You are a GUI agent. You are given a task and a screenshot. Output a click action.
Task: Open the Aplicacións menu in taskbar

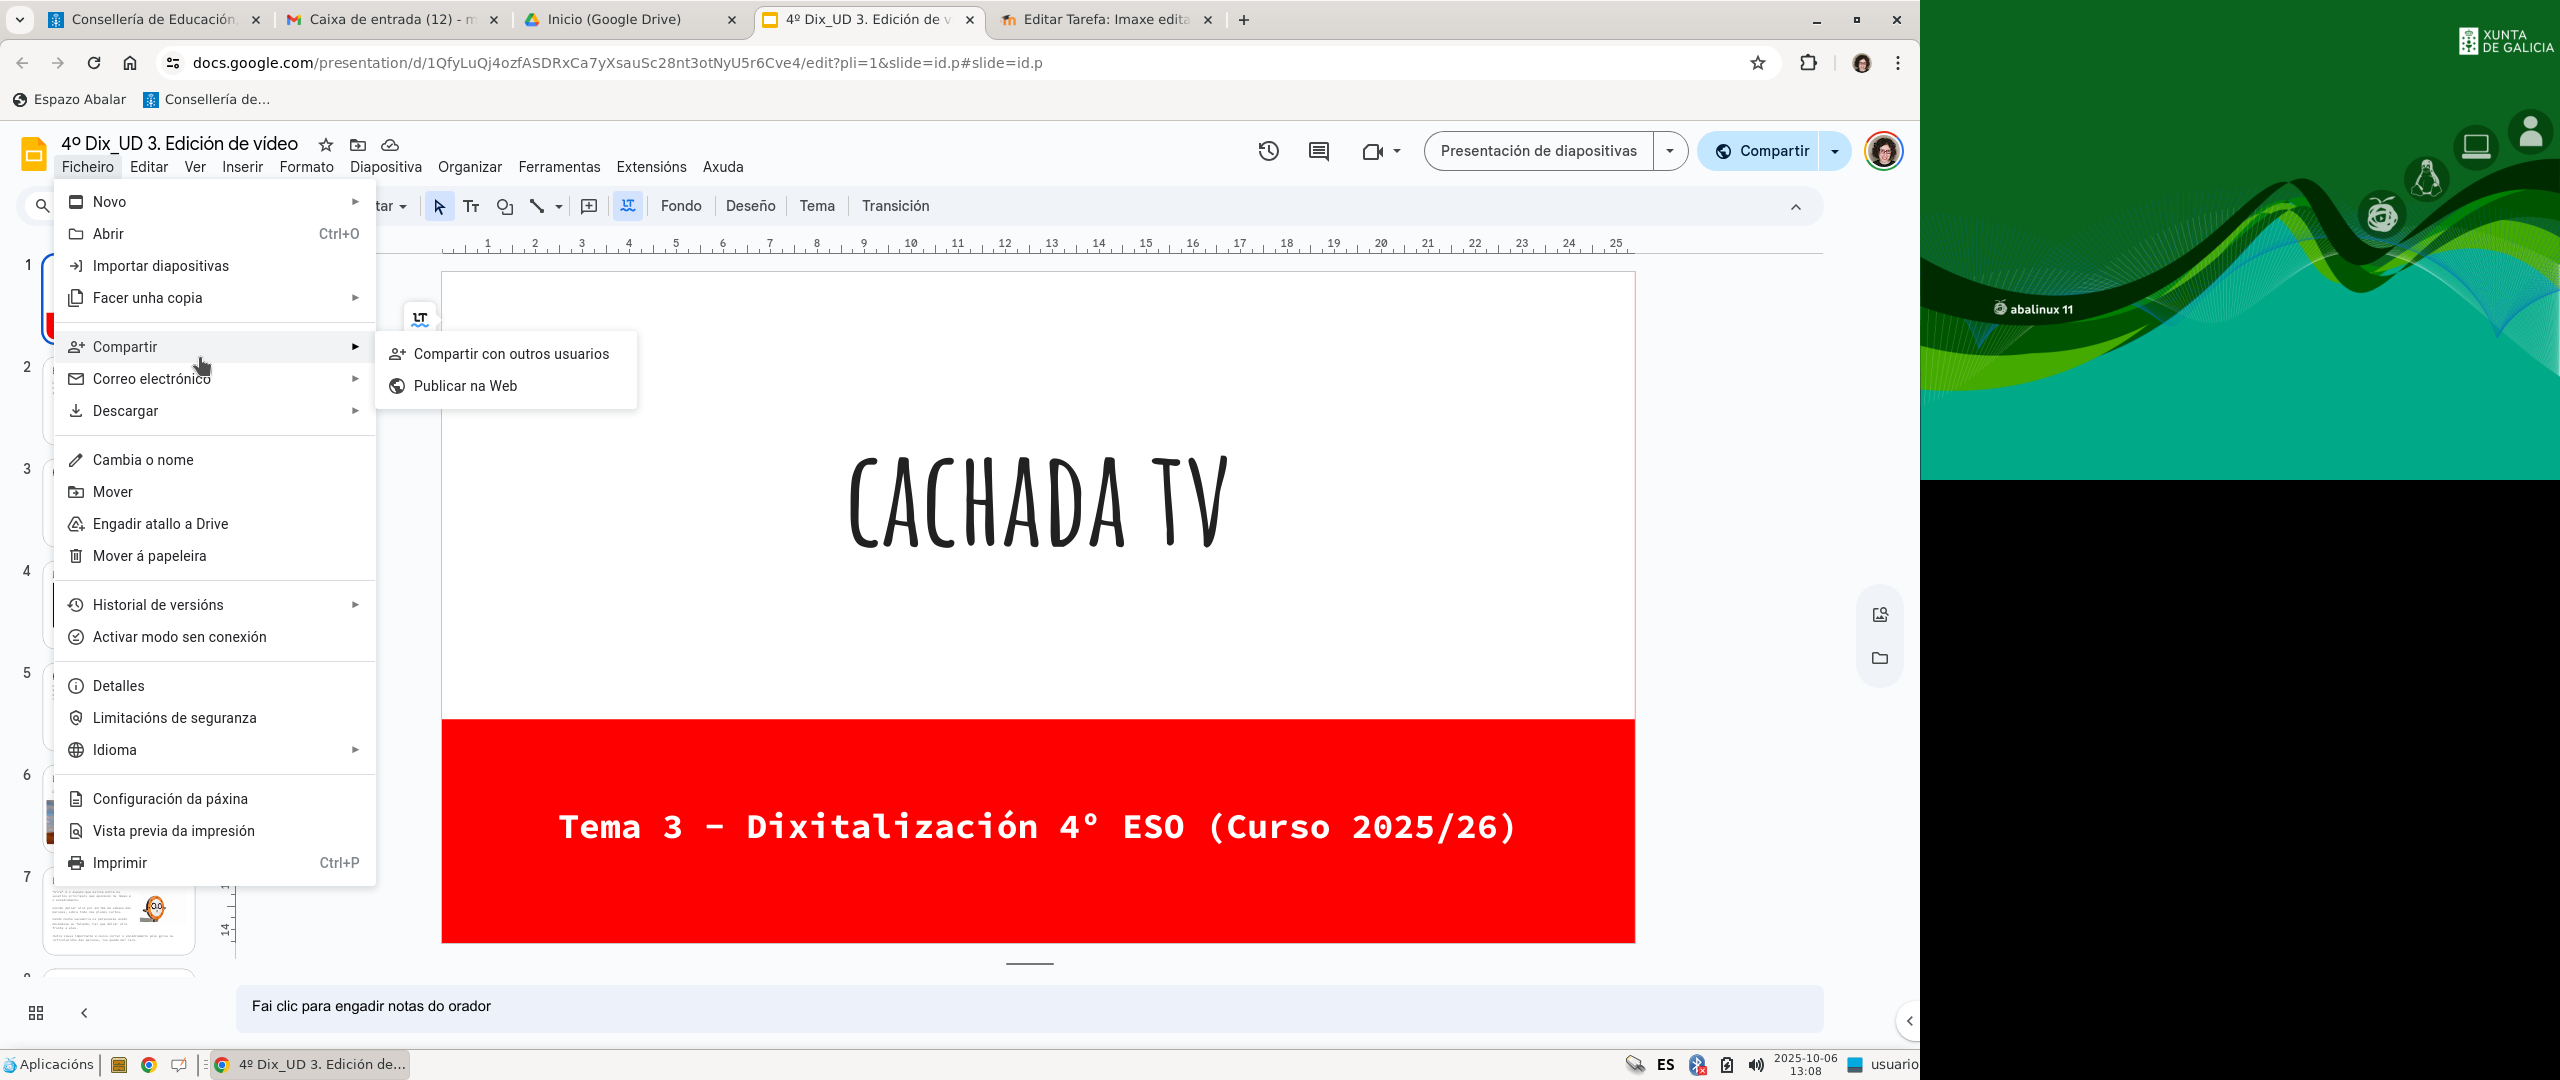(x=48, y=1065)
